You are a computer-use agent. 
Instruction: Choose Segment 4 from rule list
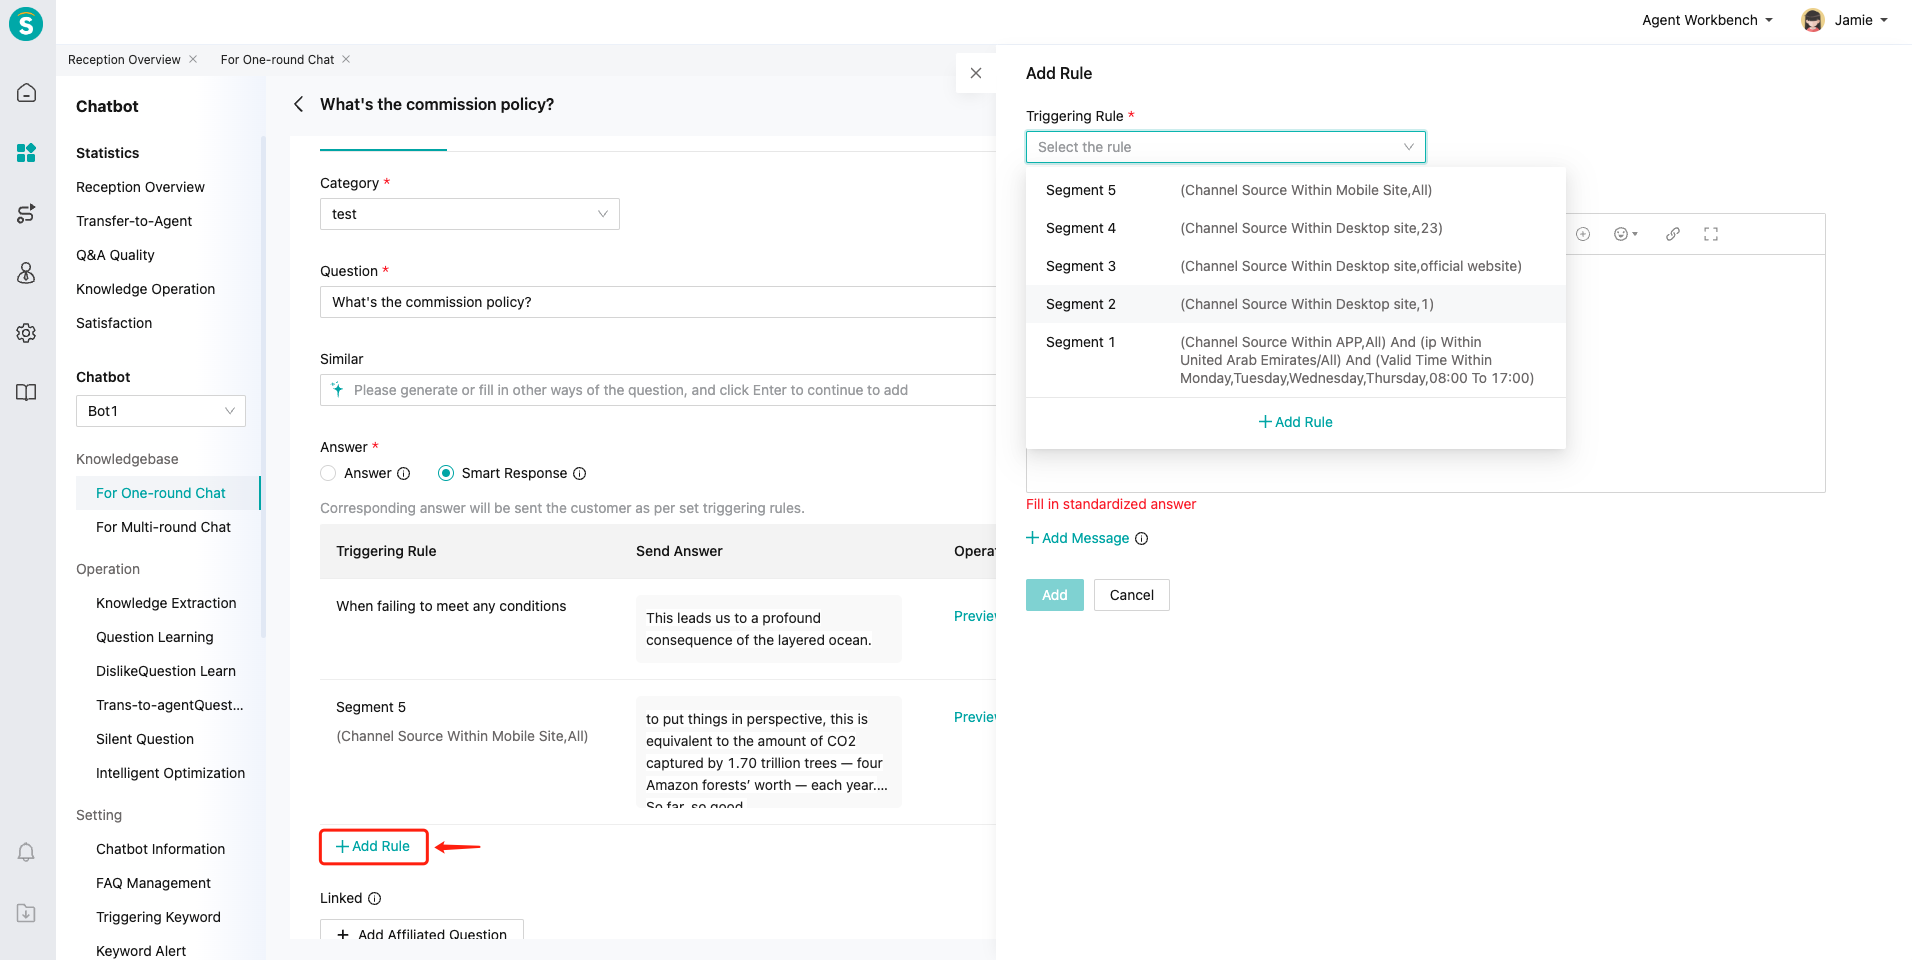tap(1296, 228)
